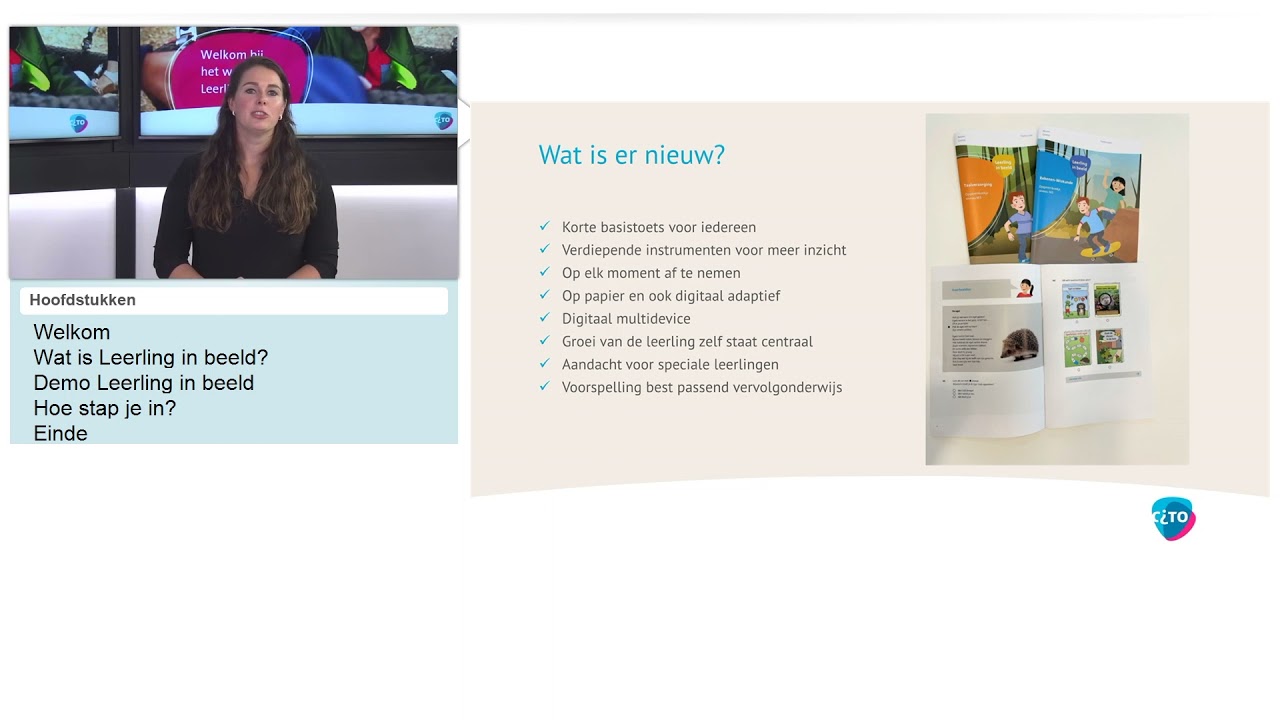1280x720 pixels.
Task: Click the booklet photo on the slide
Action: tap(1057, 289)
